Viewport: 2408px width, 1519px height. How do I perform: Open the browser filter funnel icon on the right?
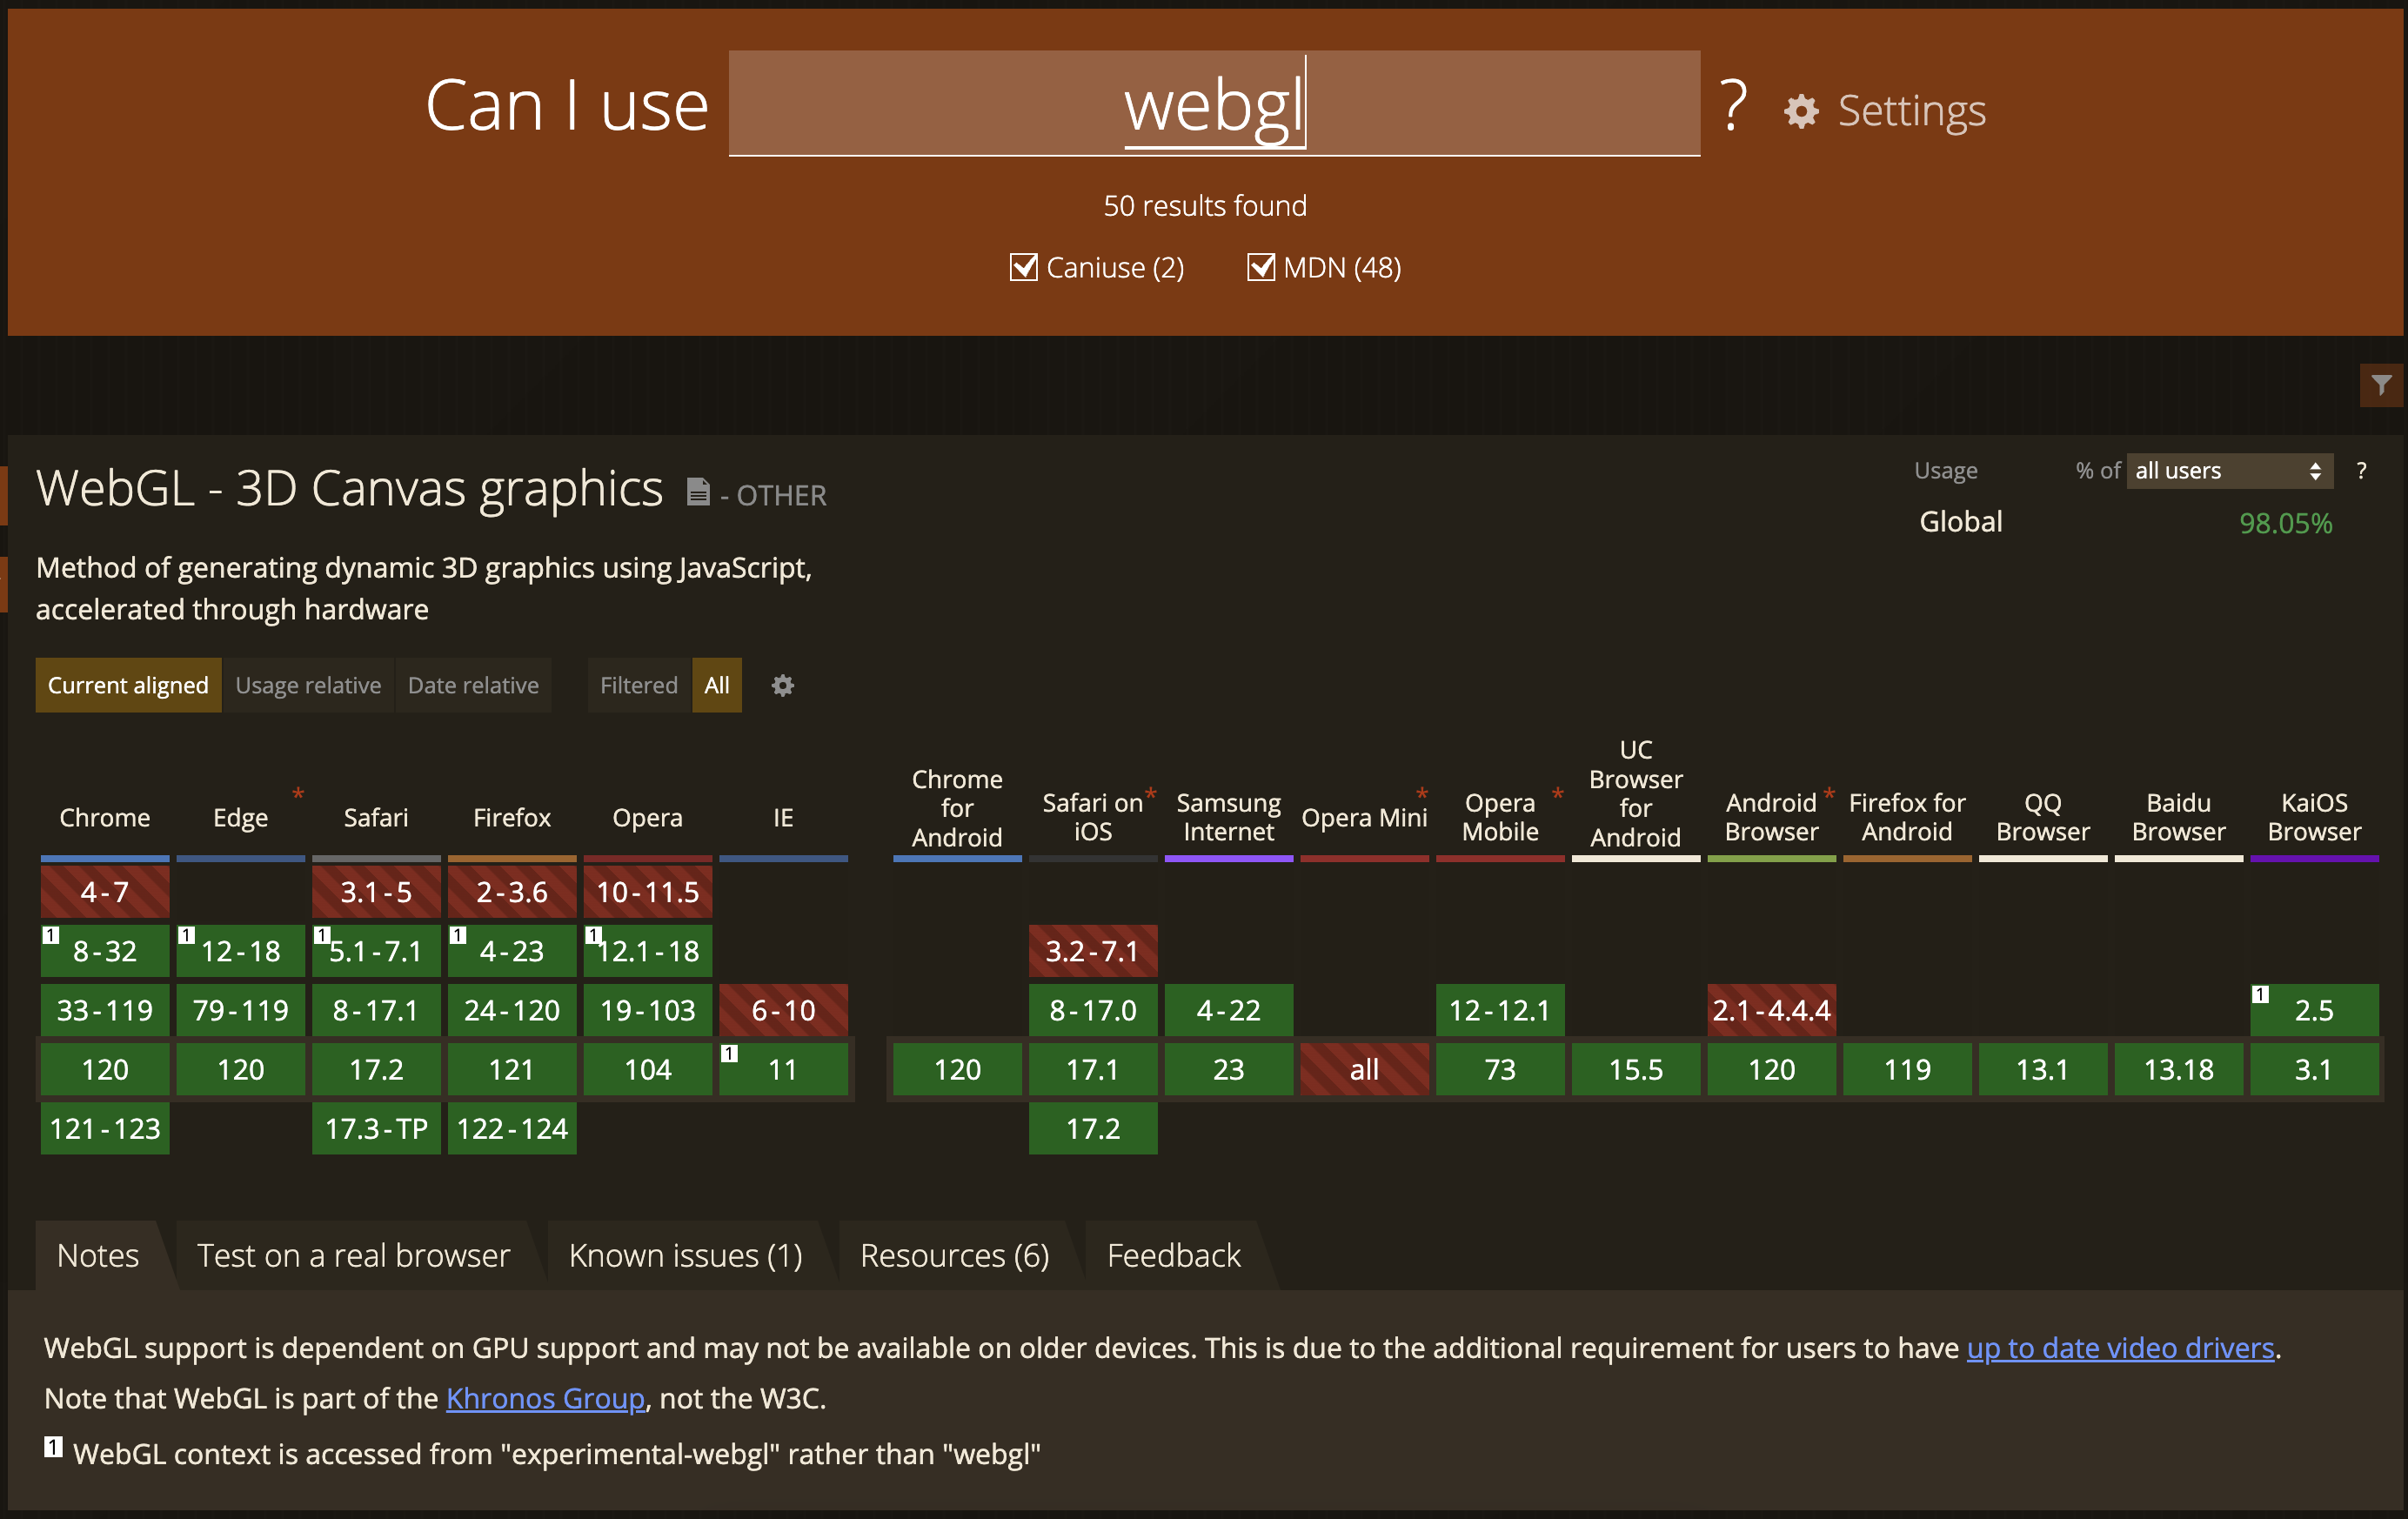(2381, 386)
